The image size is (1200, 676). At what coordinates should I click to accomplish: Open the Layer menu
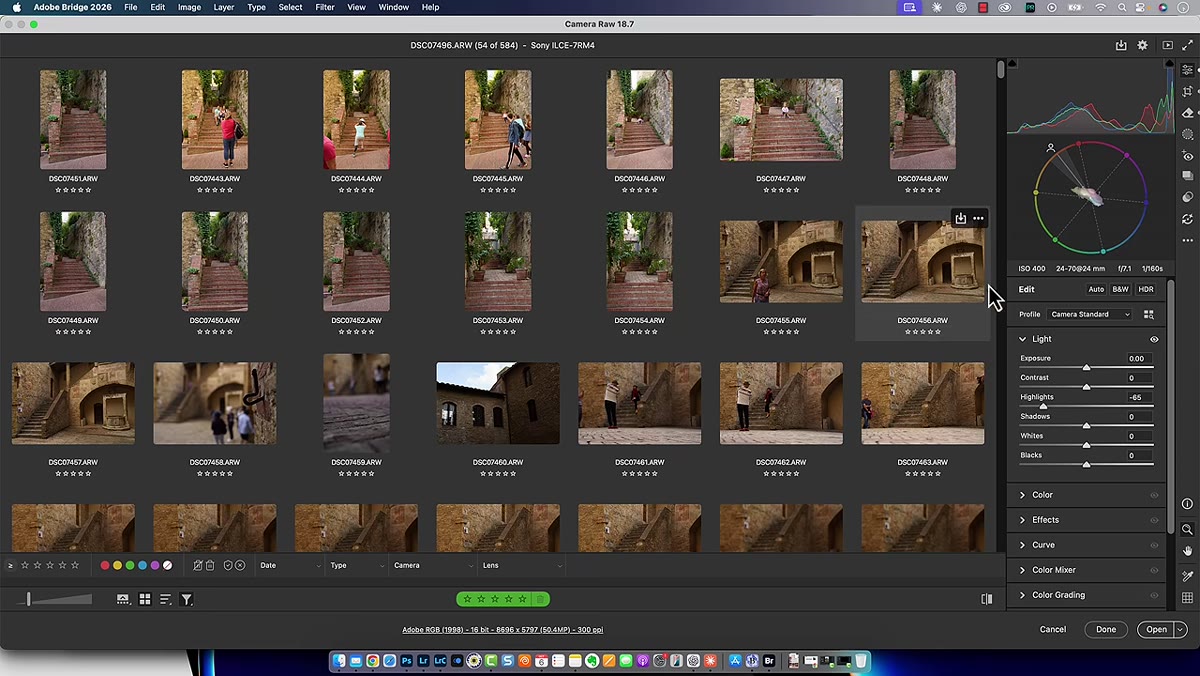click(x=224, y=7)
